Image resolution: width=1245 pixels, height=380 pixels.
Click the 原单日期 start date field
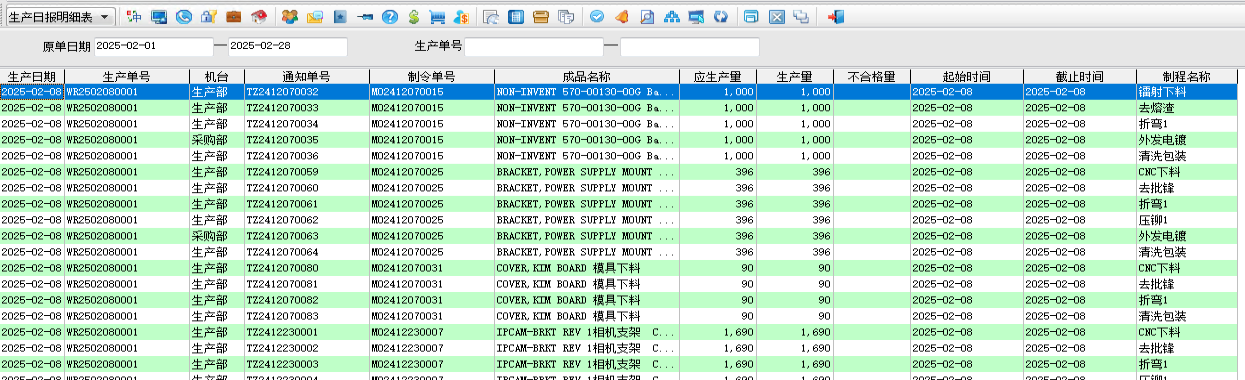(154, 46)
